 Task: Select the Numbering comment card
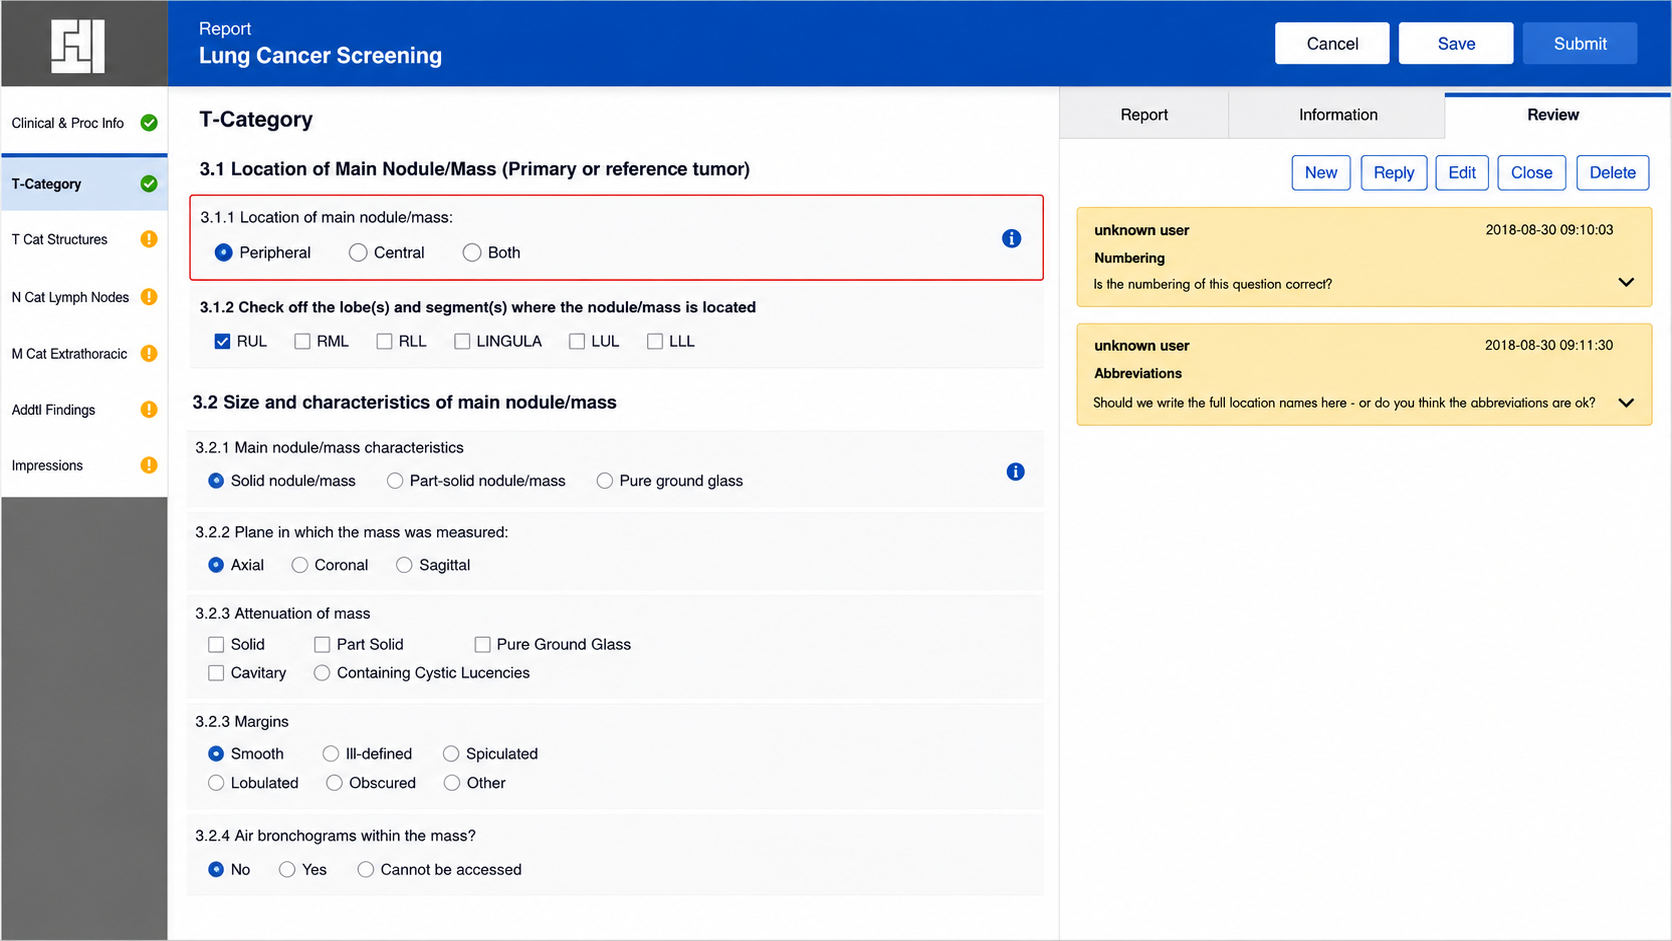pos(1364,257)
